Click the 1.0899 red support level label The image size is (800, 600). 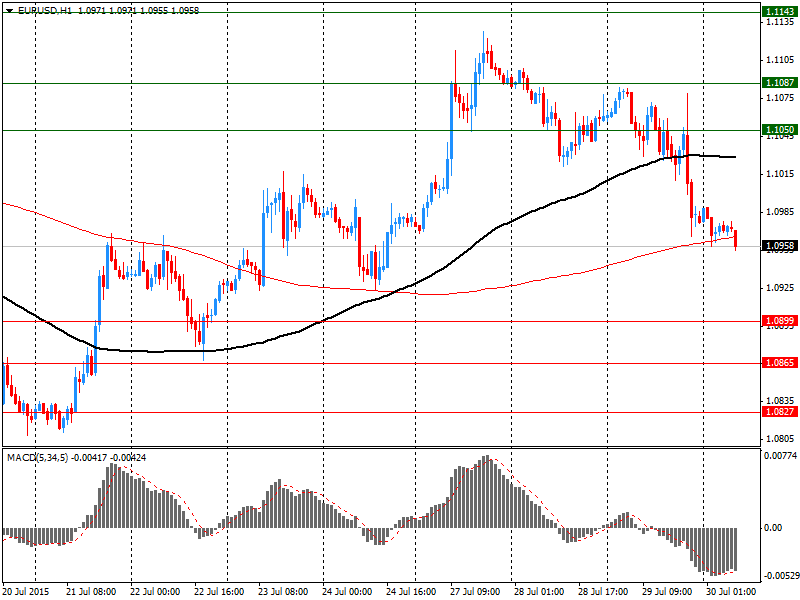(780, 321)
